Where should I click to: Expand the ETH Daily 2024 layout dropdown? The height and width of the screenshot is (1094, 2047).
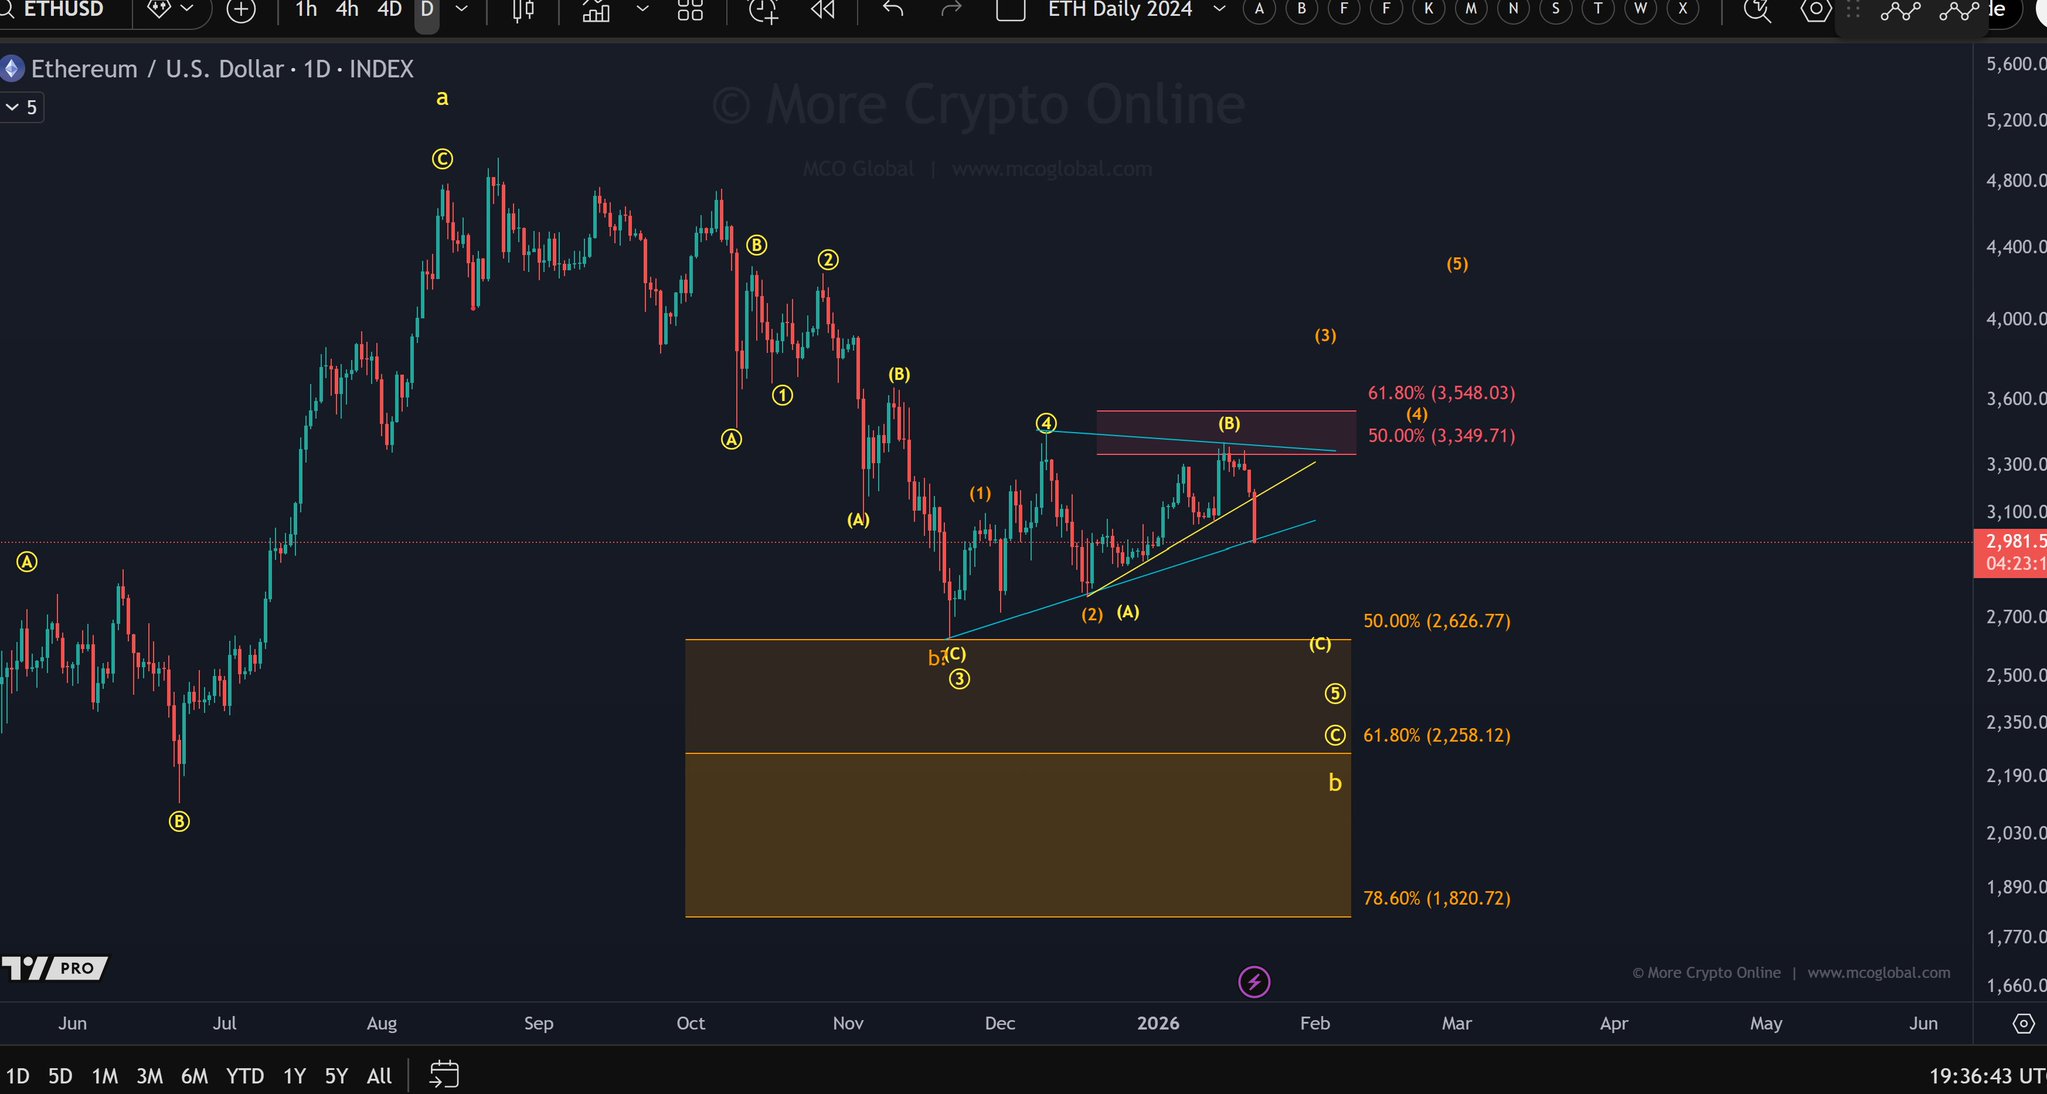tap(1219, 10)
